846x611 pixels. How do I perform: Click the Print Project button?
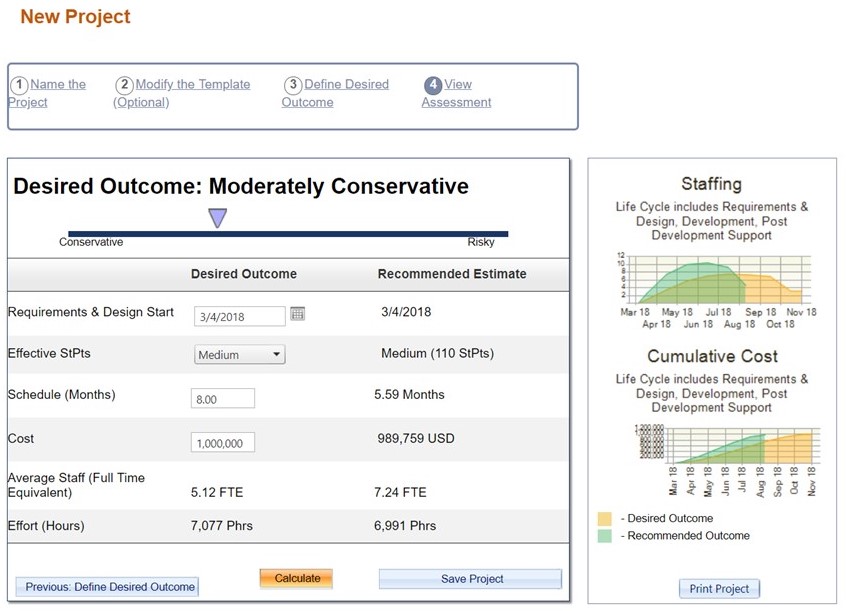pos(719,589)
